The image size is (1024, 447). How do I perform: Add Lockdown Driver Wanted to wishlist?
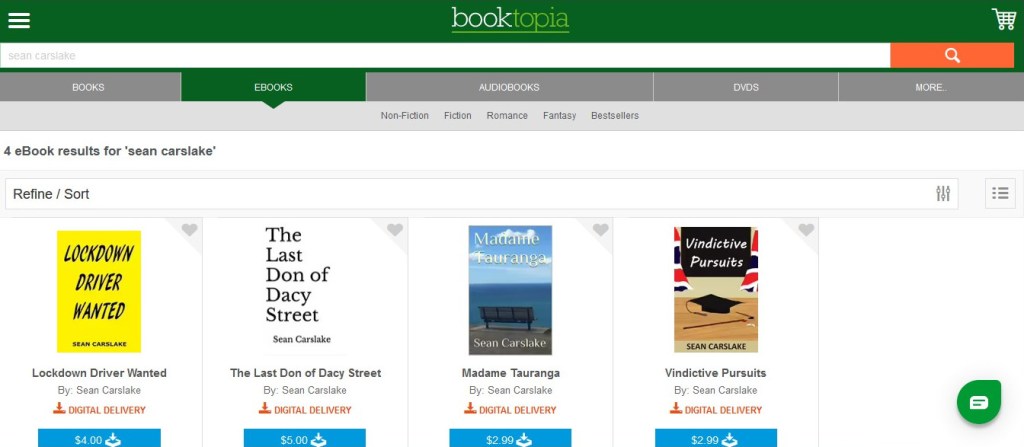point(189,231)
